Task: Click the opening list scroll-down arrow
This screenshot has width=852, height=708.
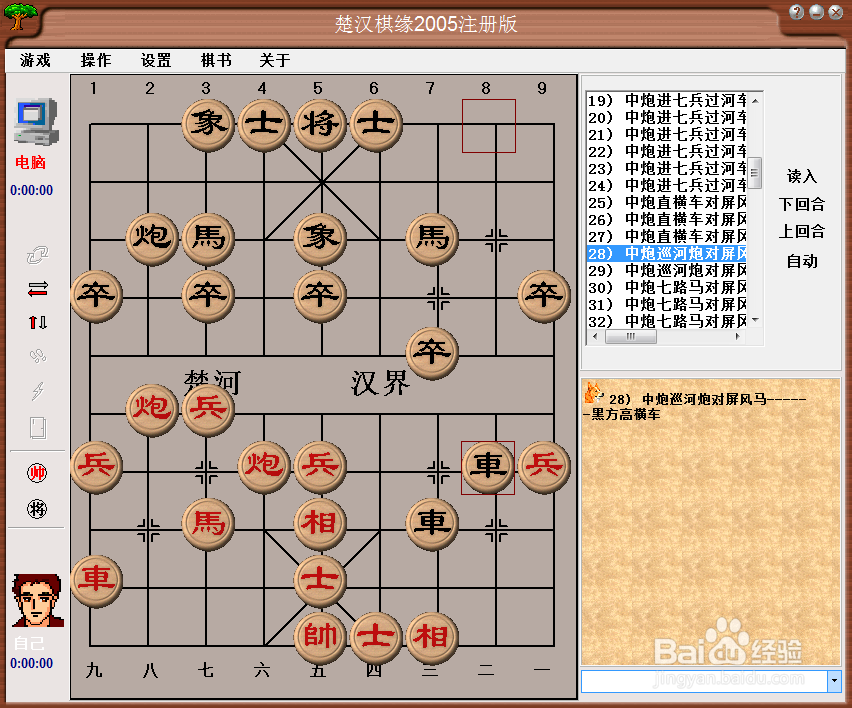Action: (x=755, y=320)
